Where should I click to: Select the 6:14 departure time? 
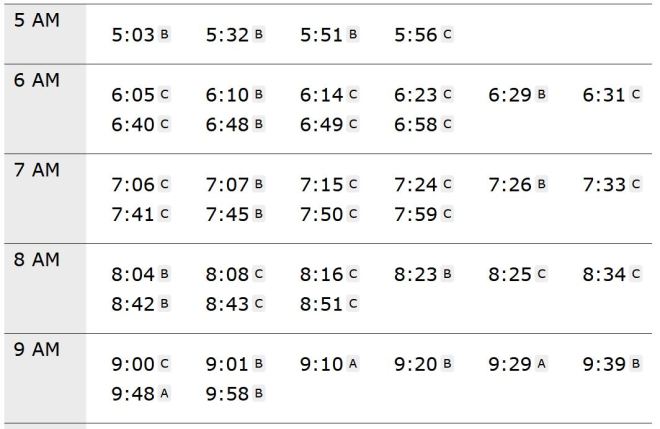point(322,95)
